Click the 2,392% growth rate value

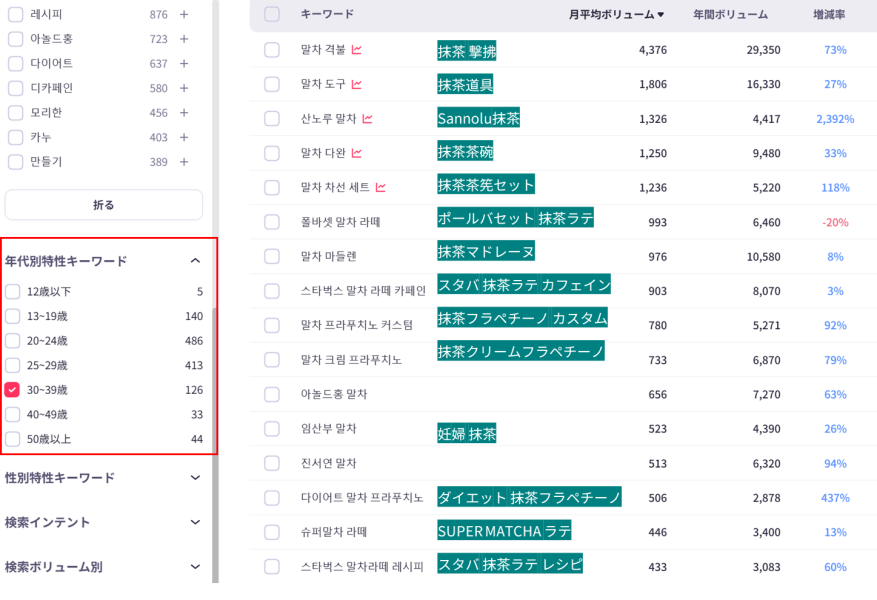pyautogui.click(x=835, y=119)
